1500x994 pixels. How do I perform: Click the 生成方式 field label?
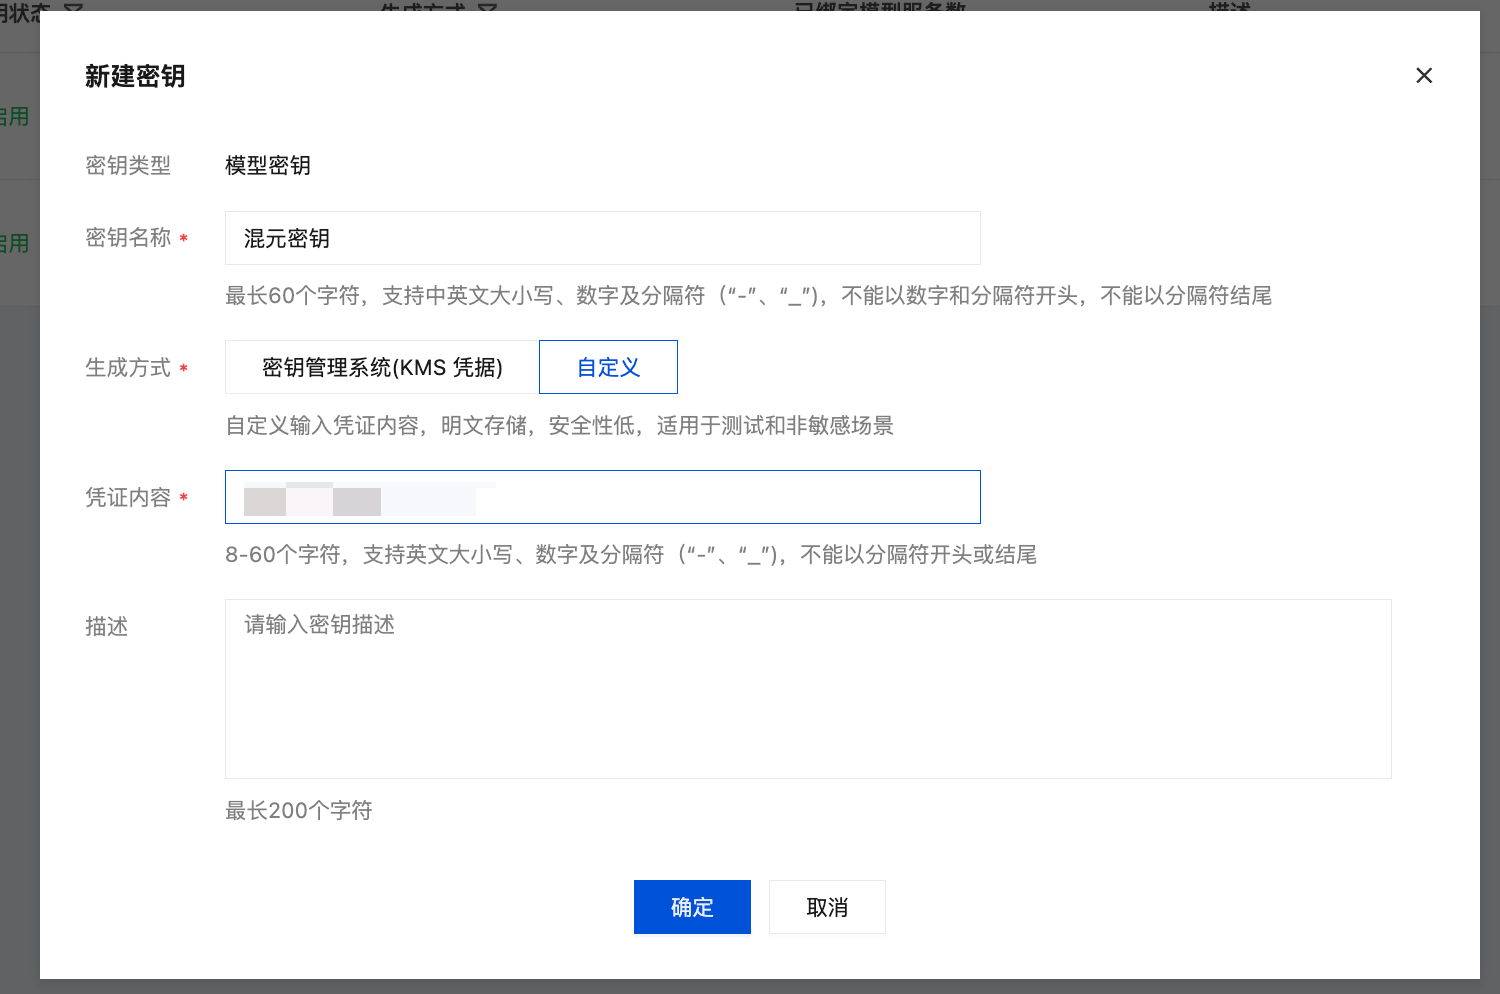(128, 368)
